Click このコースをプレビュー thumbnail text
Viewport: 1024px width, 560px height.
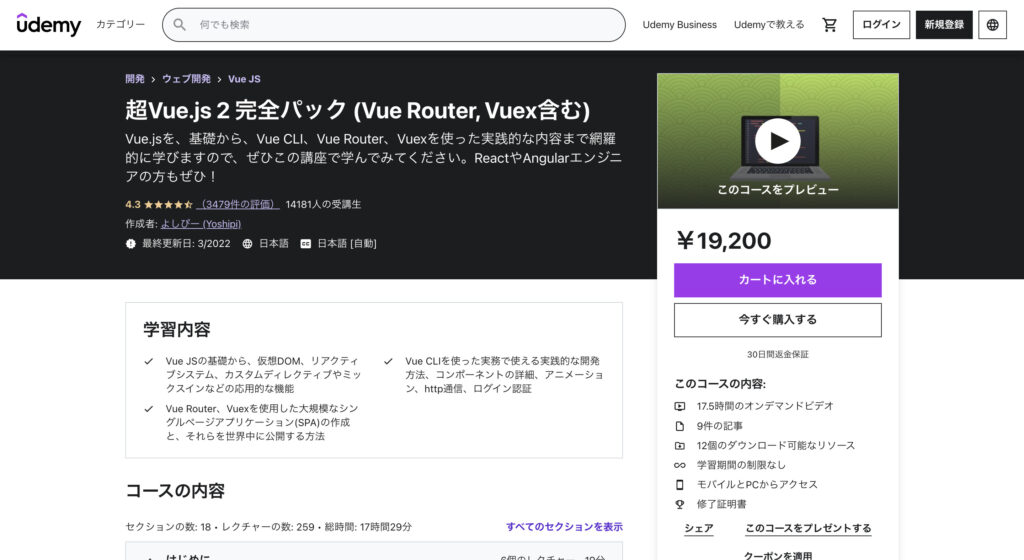pos(777,189)
